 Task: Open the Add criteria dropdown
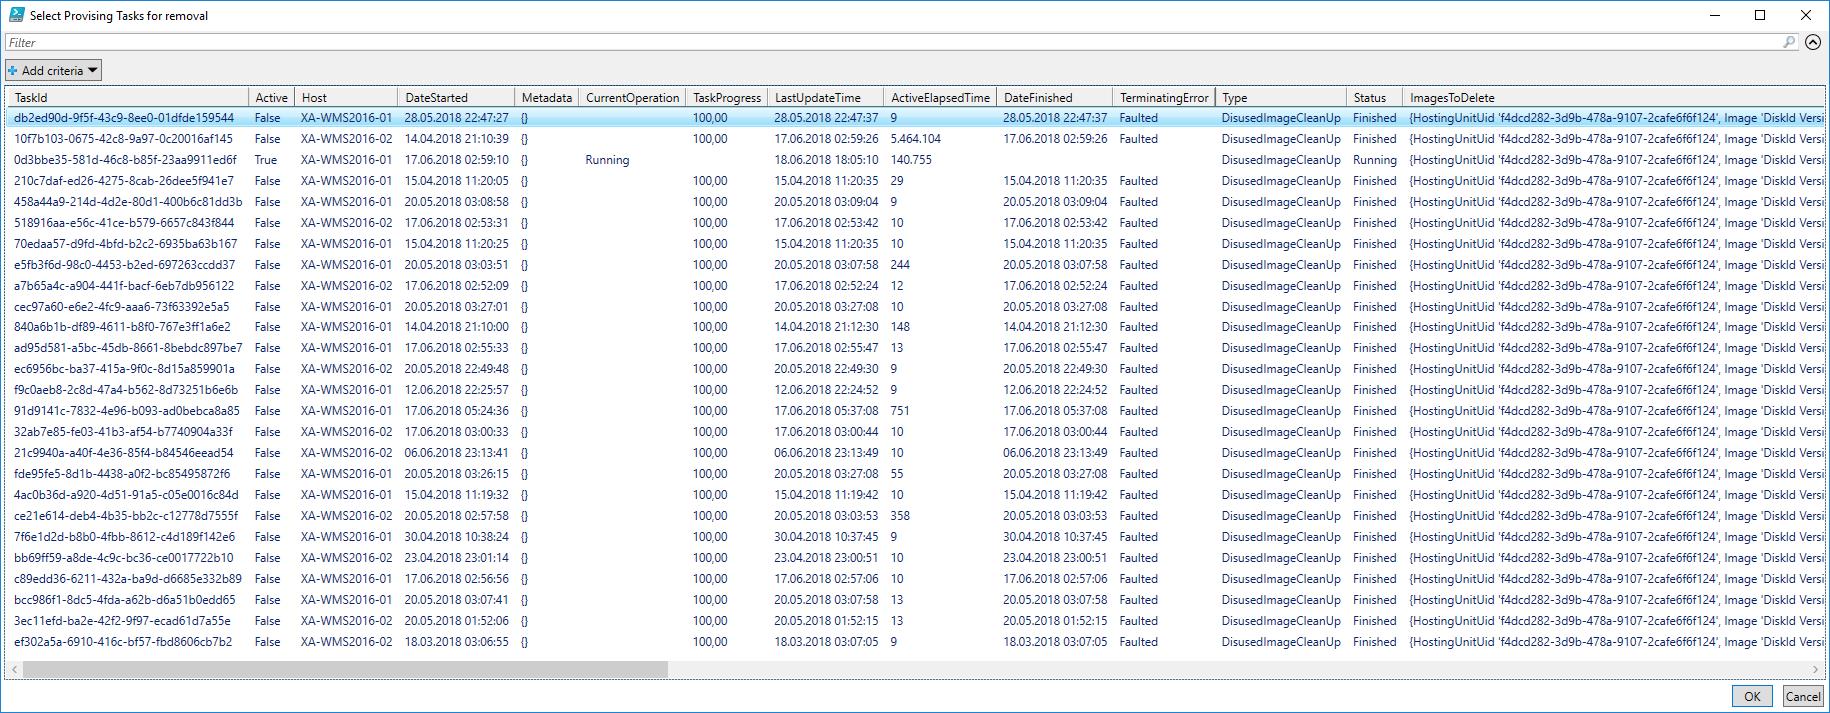(54, 71)
